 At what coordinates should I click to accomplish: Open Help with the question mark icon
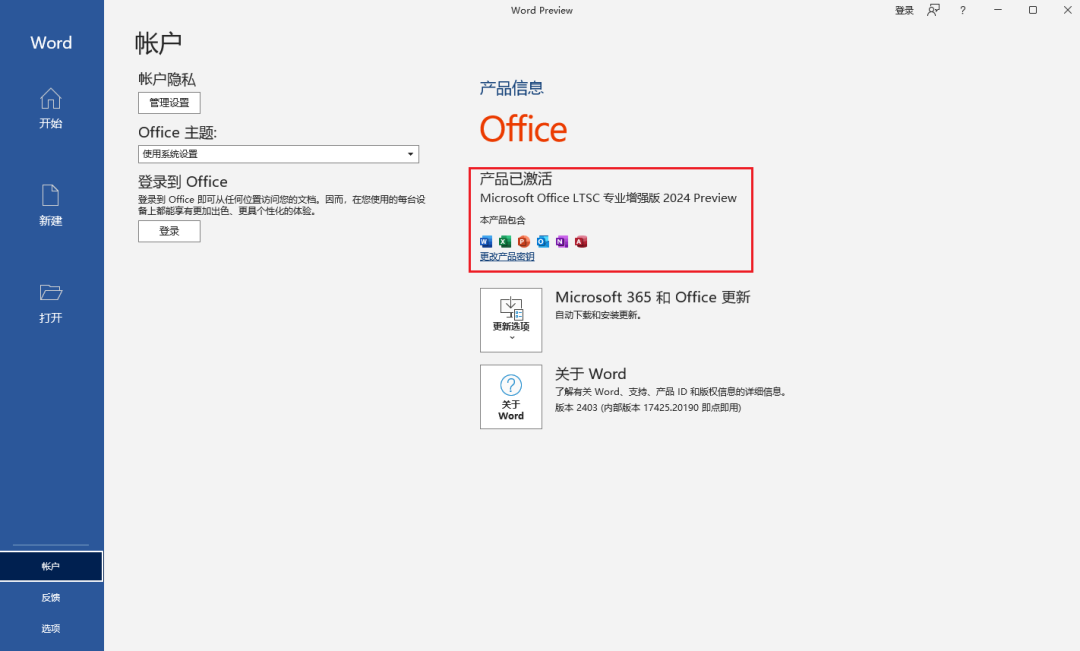(963, 10)
